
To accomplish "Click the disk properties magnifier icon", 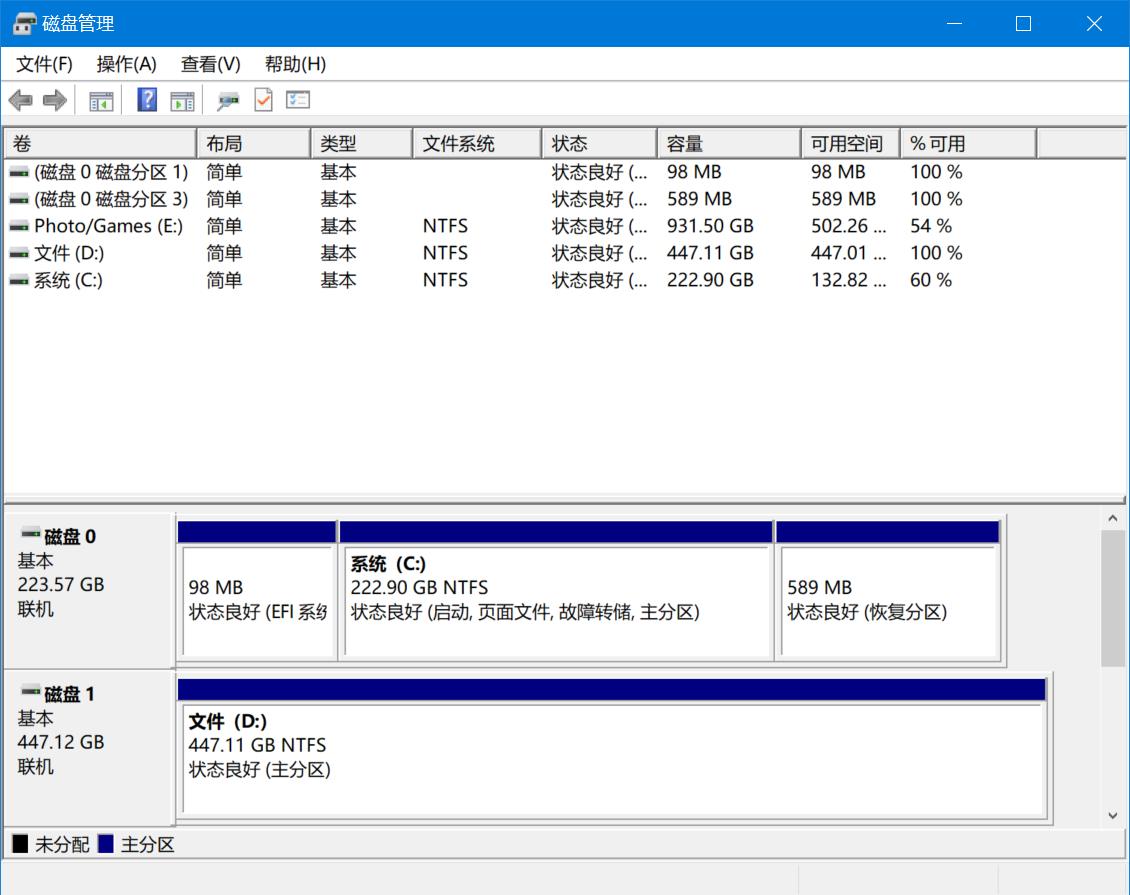I will [228, 99].
